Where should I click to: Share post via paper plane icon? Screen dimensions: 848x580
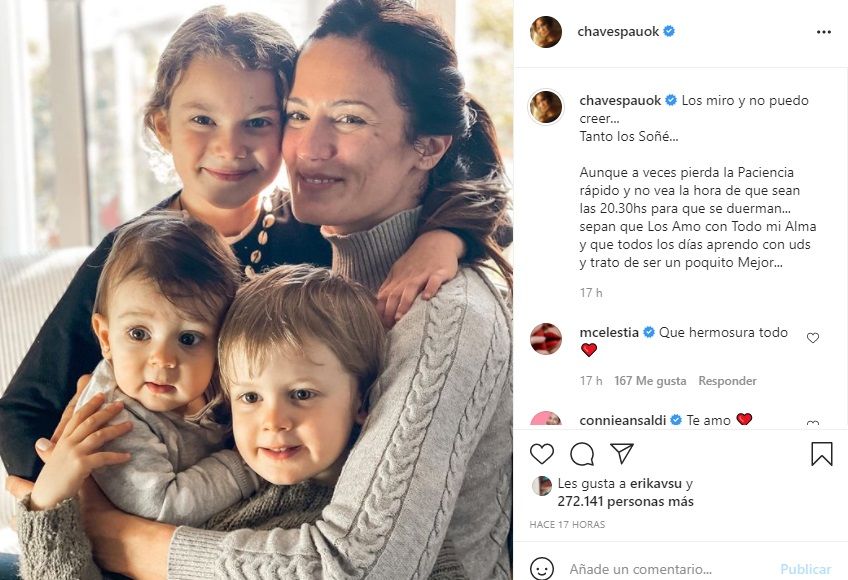click(622, 453)
